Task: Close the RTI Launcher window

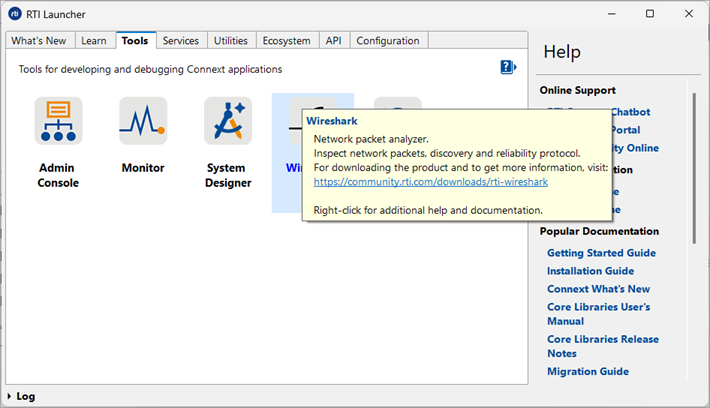Action: [x=689, y=14]
